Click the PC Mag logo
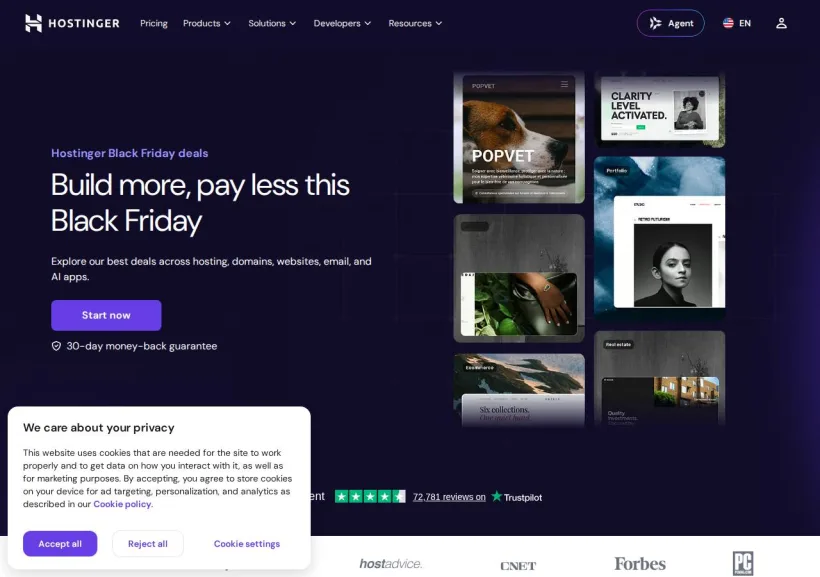This screenshot has width=820, height=577. [743, 563]
